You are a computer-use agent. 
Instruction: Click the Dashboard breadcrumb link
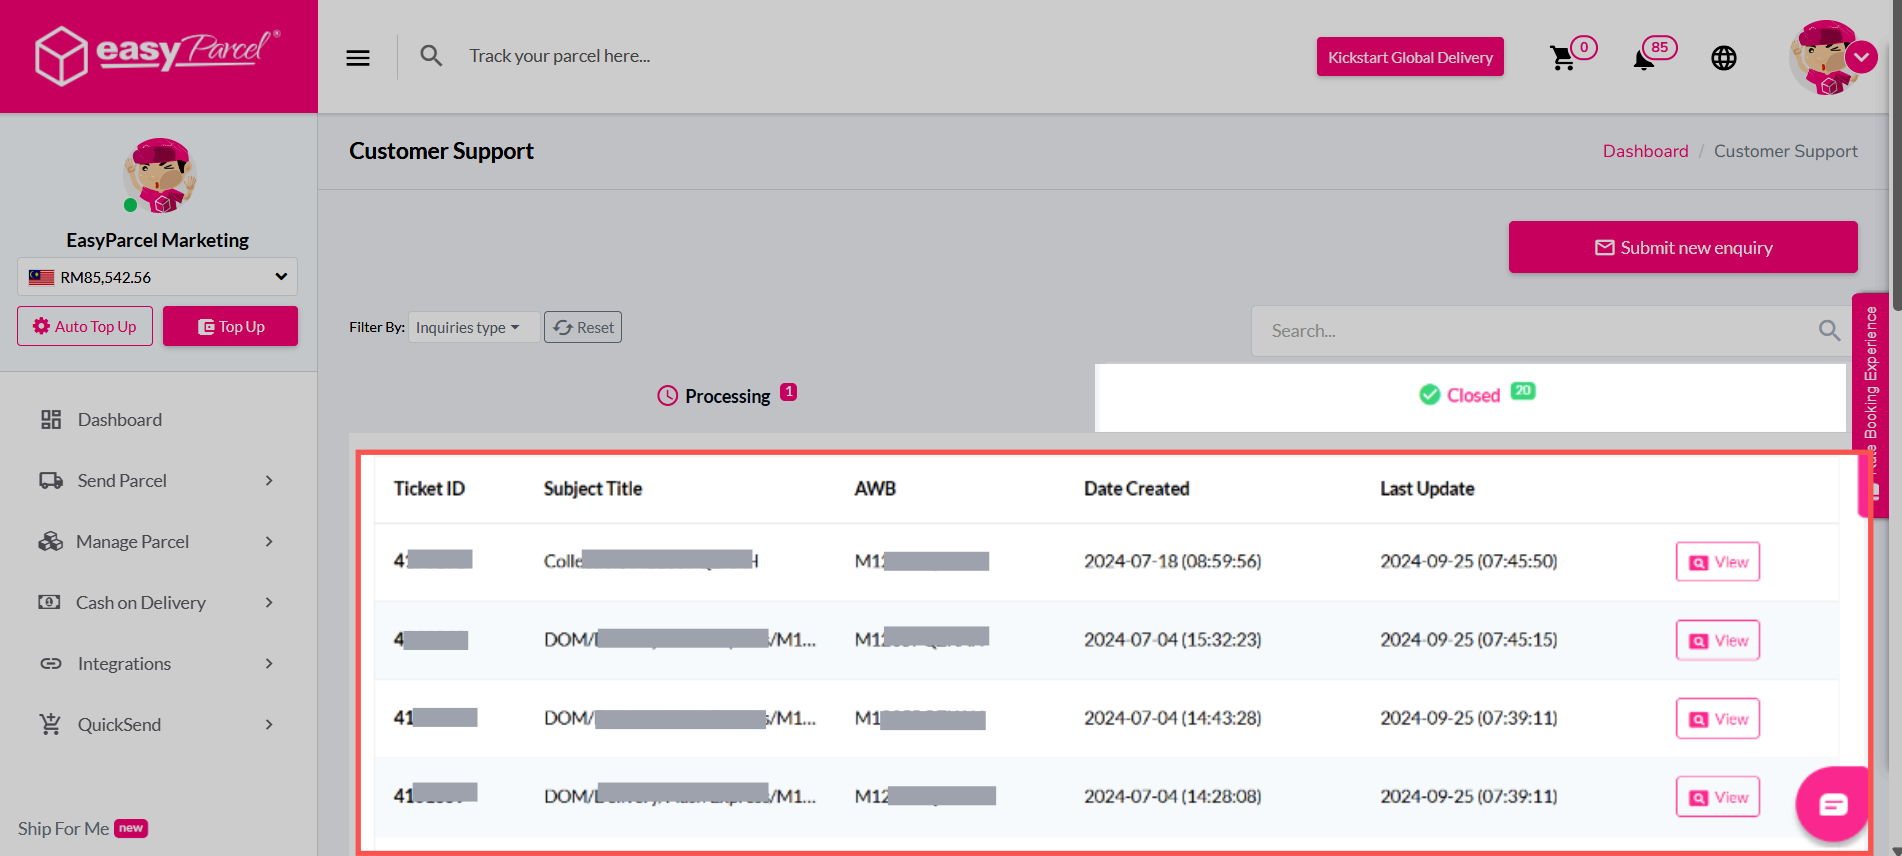coord(1645,151)
